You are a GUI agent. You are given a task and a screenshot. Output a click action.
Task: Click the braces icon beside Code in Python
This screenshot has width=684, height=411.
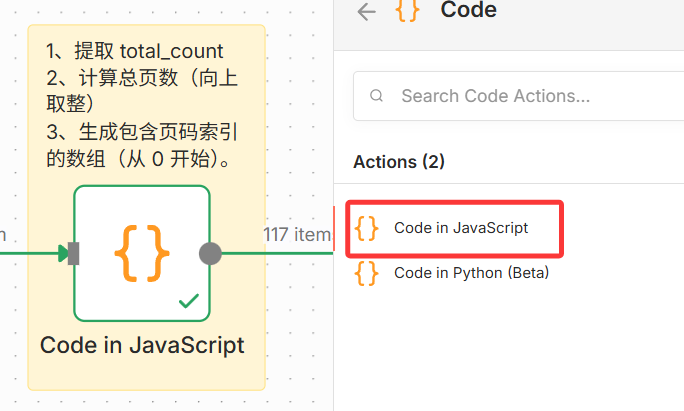tap(367, 273)
